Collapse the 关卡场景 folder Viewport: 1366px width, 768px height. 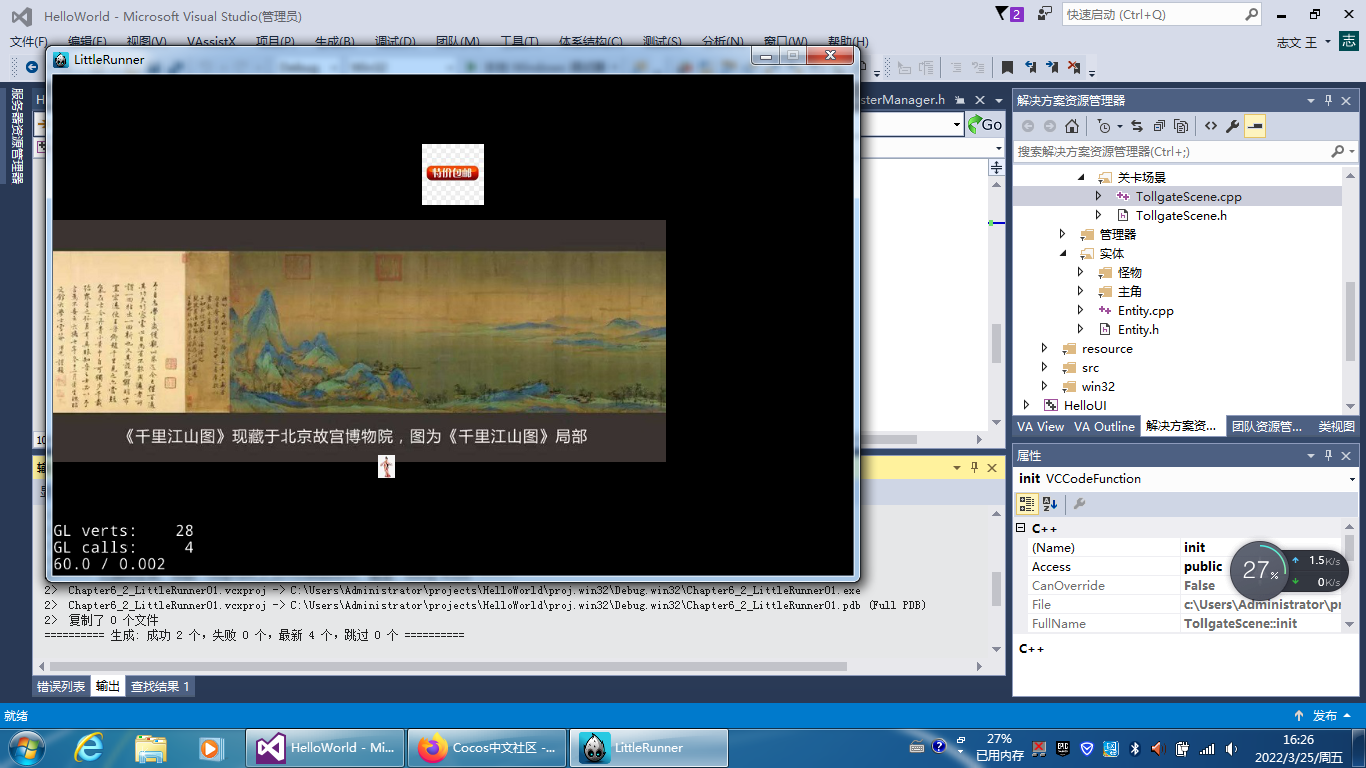pos(1081,177)
